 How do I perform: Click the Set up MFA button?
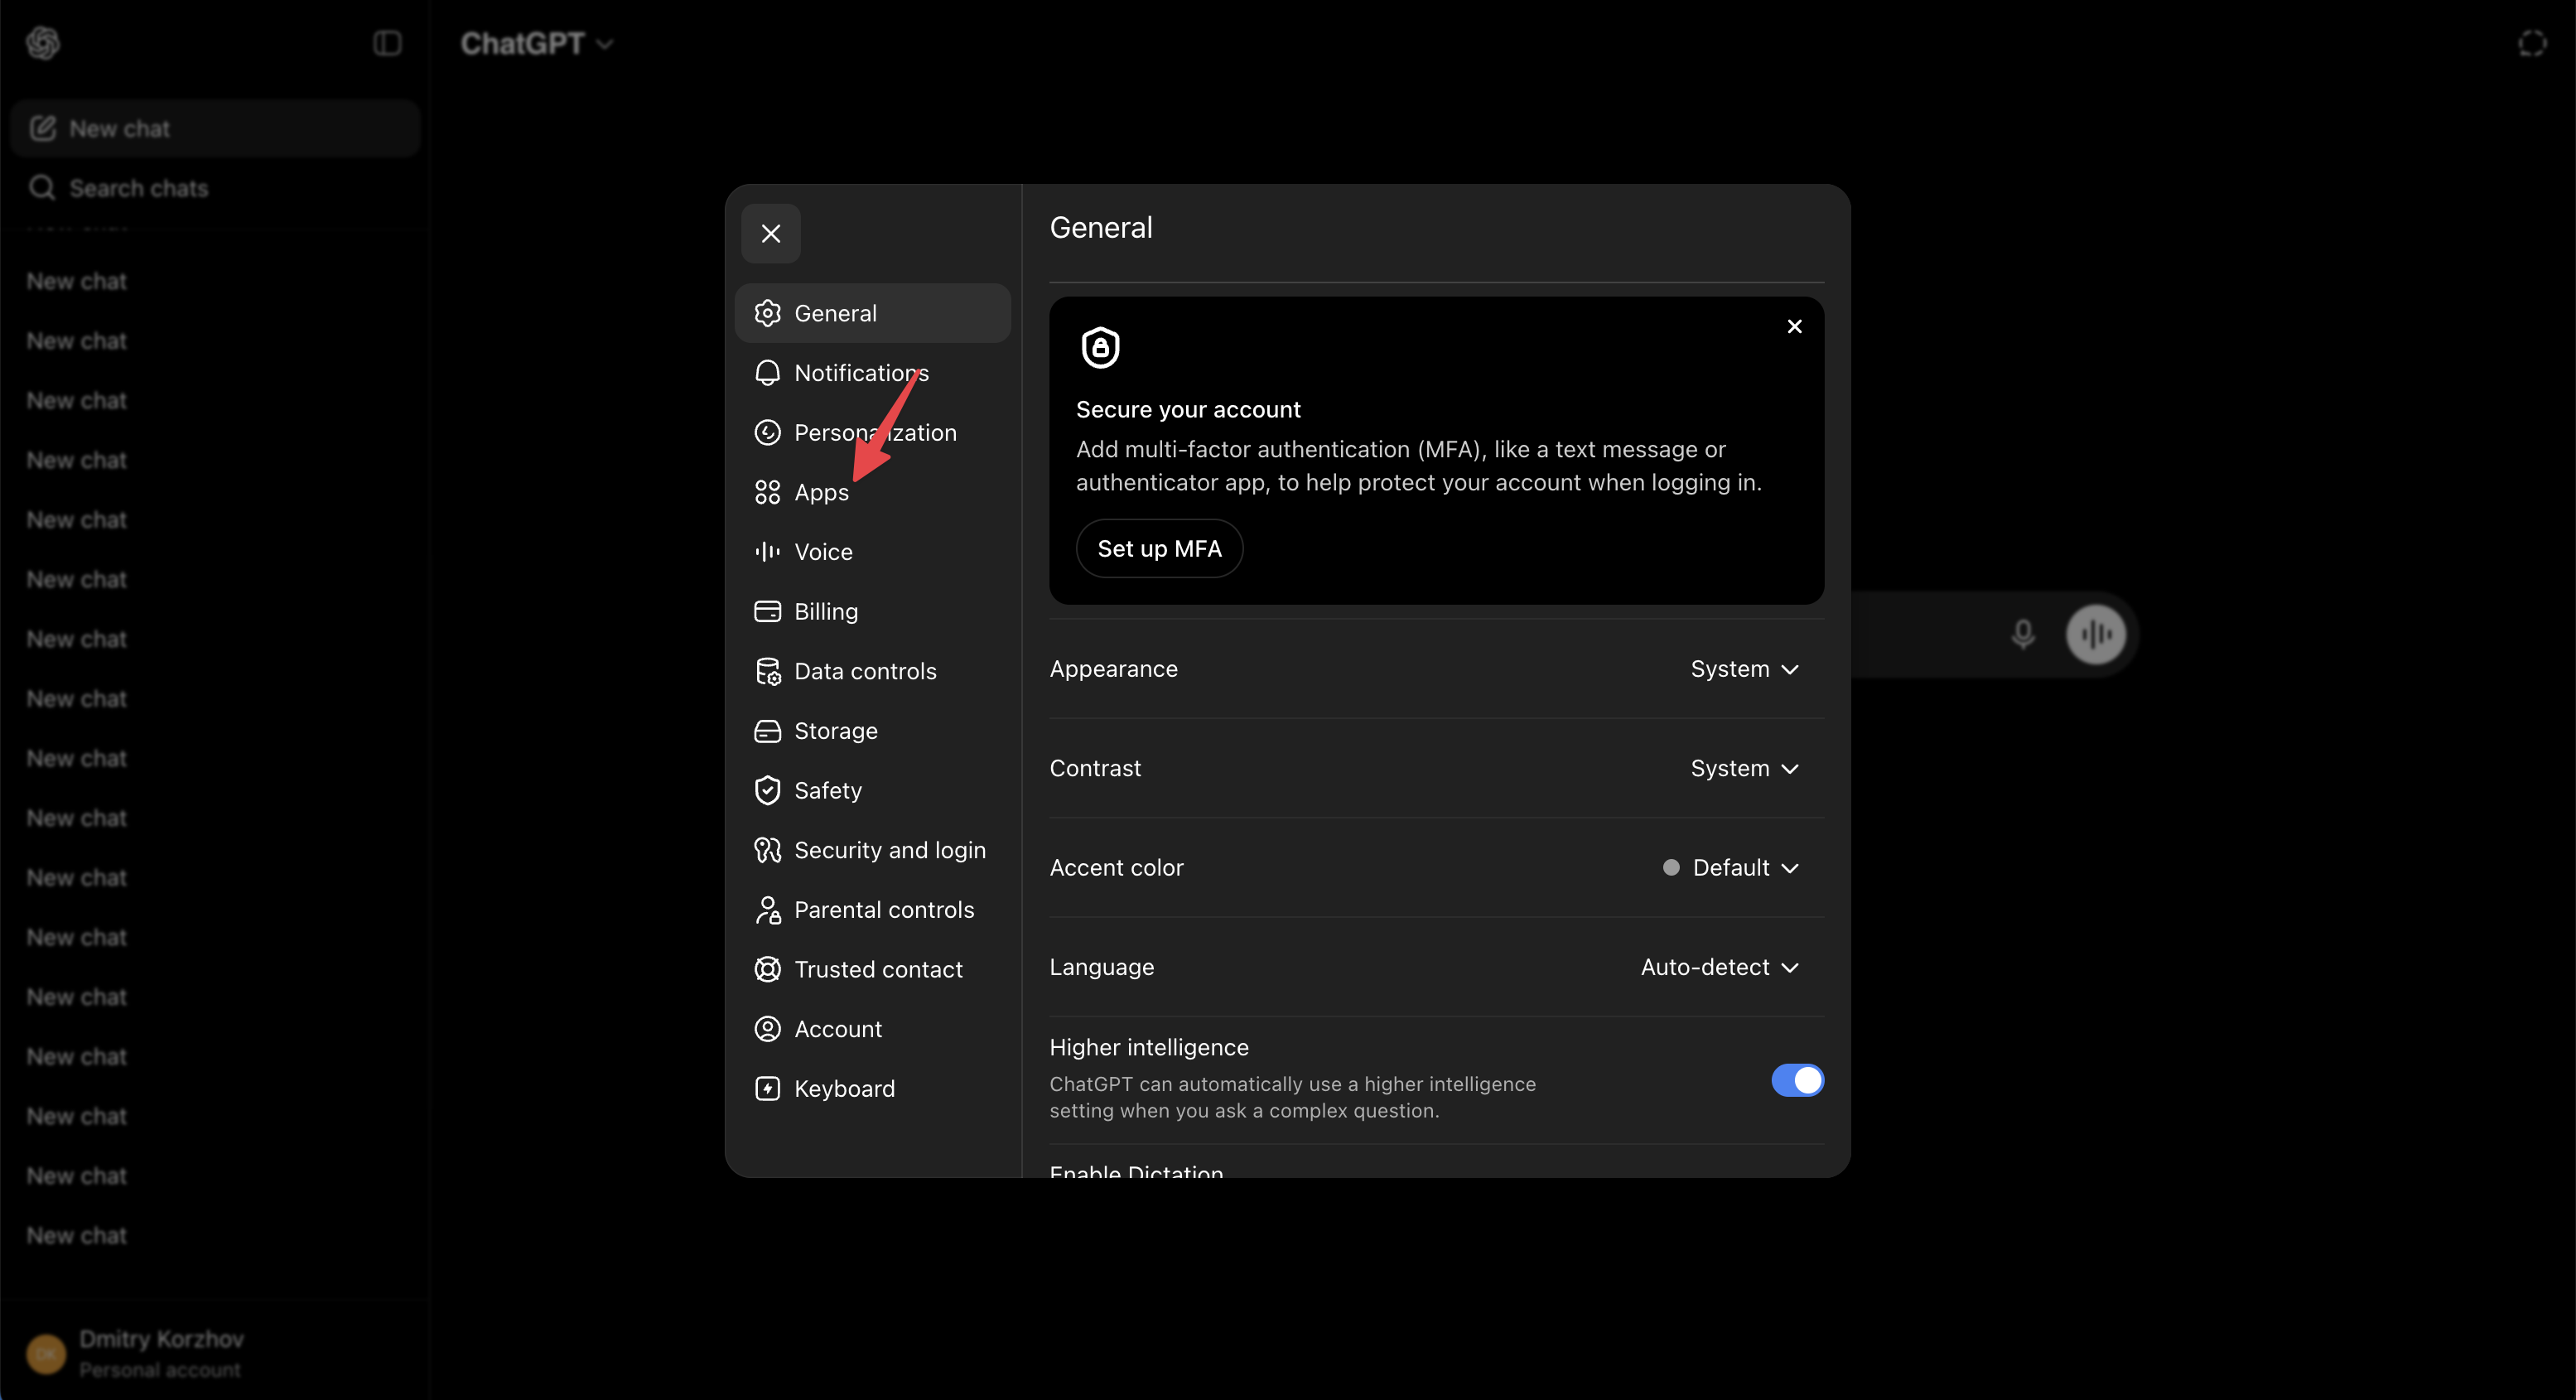coord(1159,548)
